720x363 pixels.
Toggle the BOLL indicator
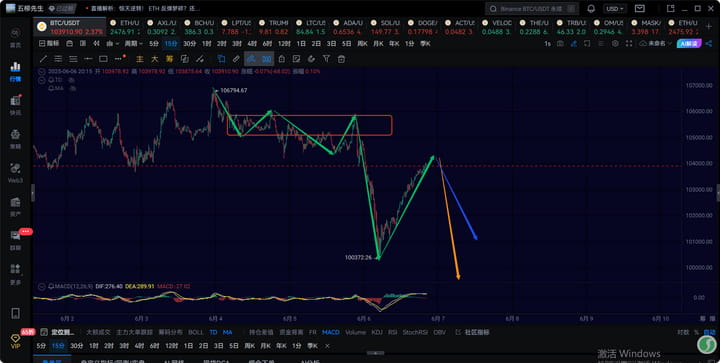pyautogui.click(x=196, y=332)
